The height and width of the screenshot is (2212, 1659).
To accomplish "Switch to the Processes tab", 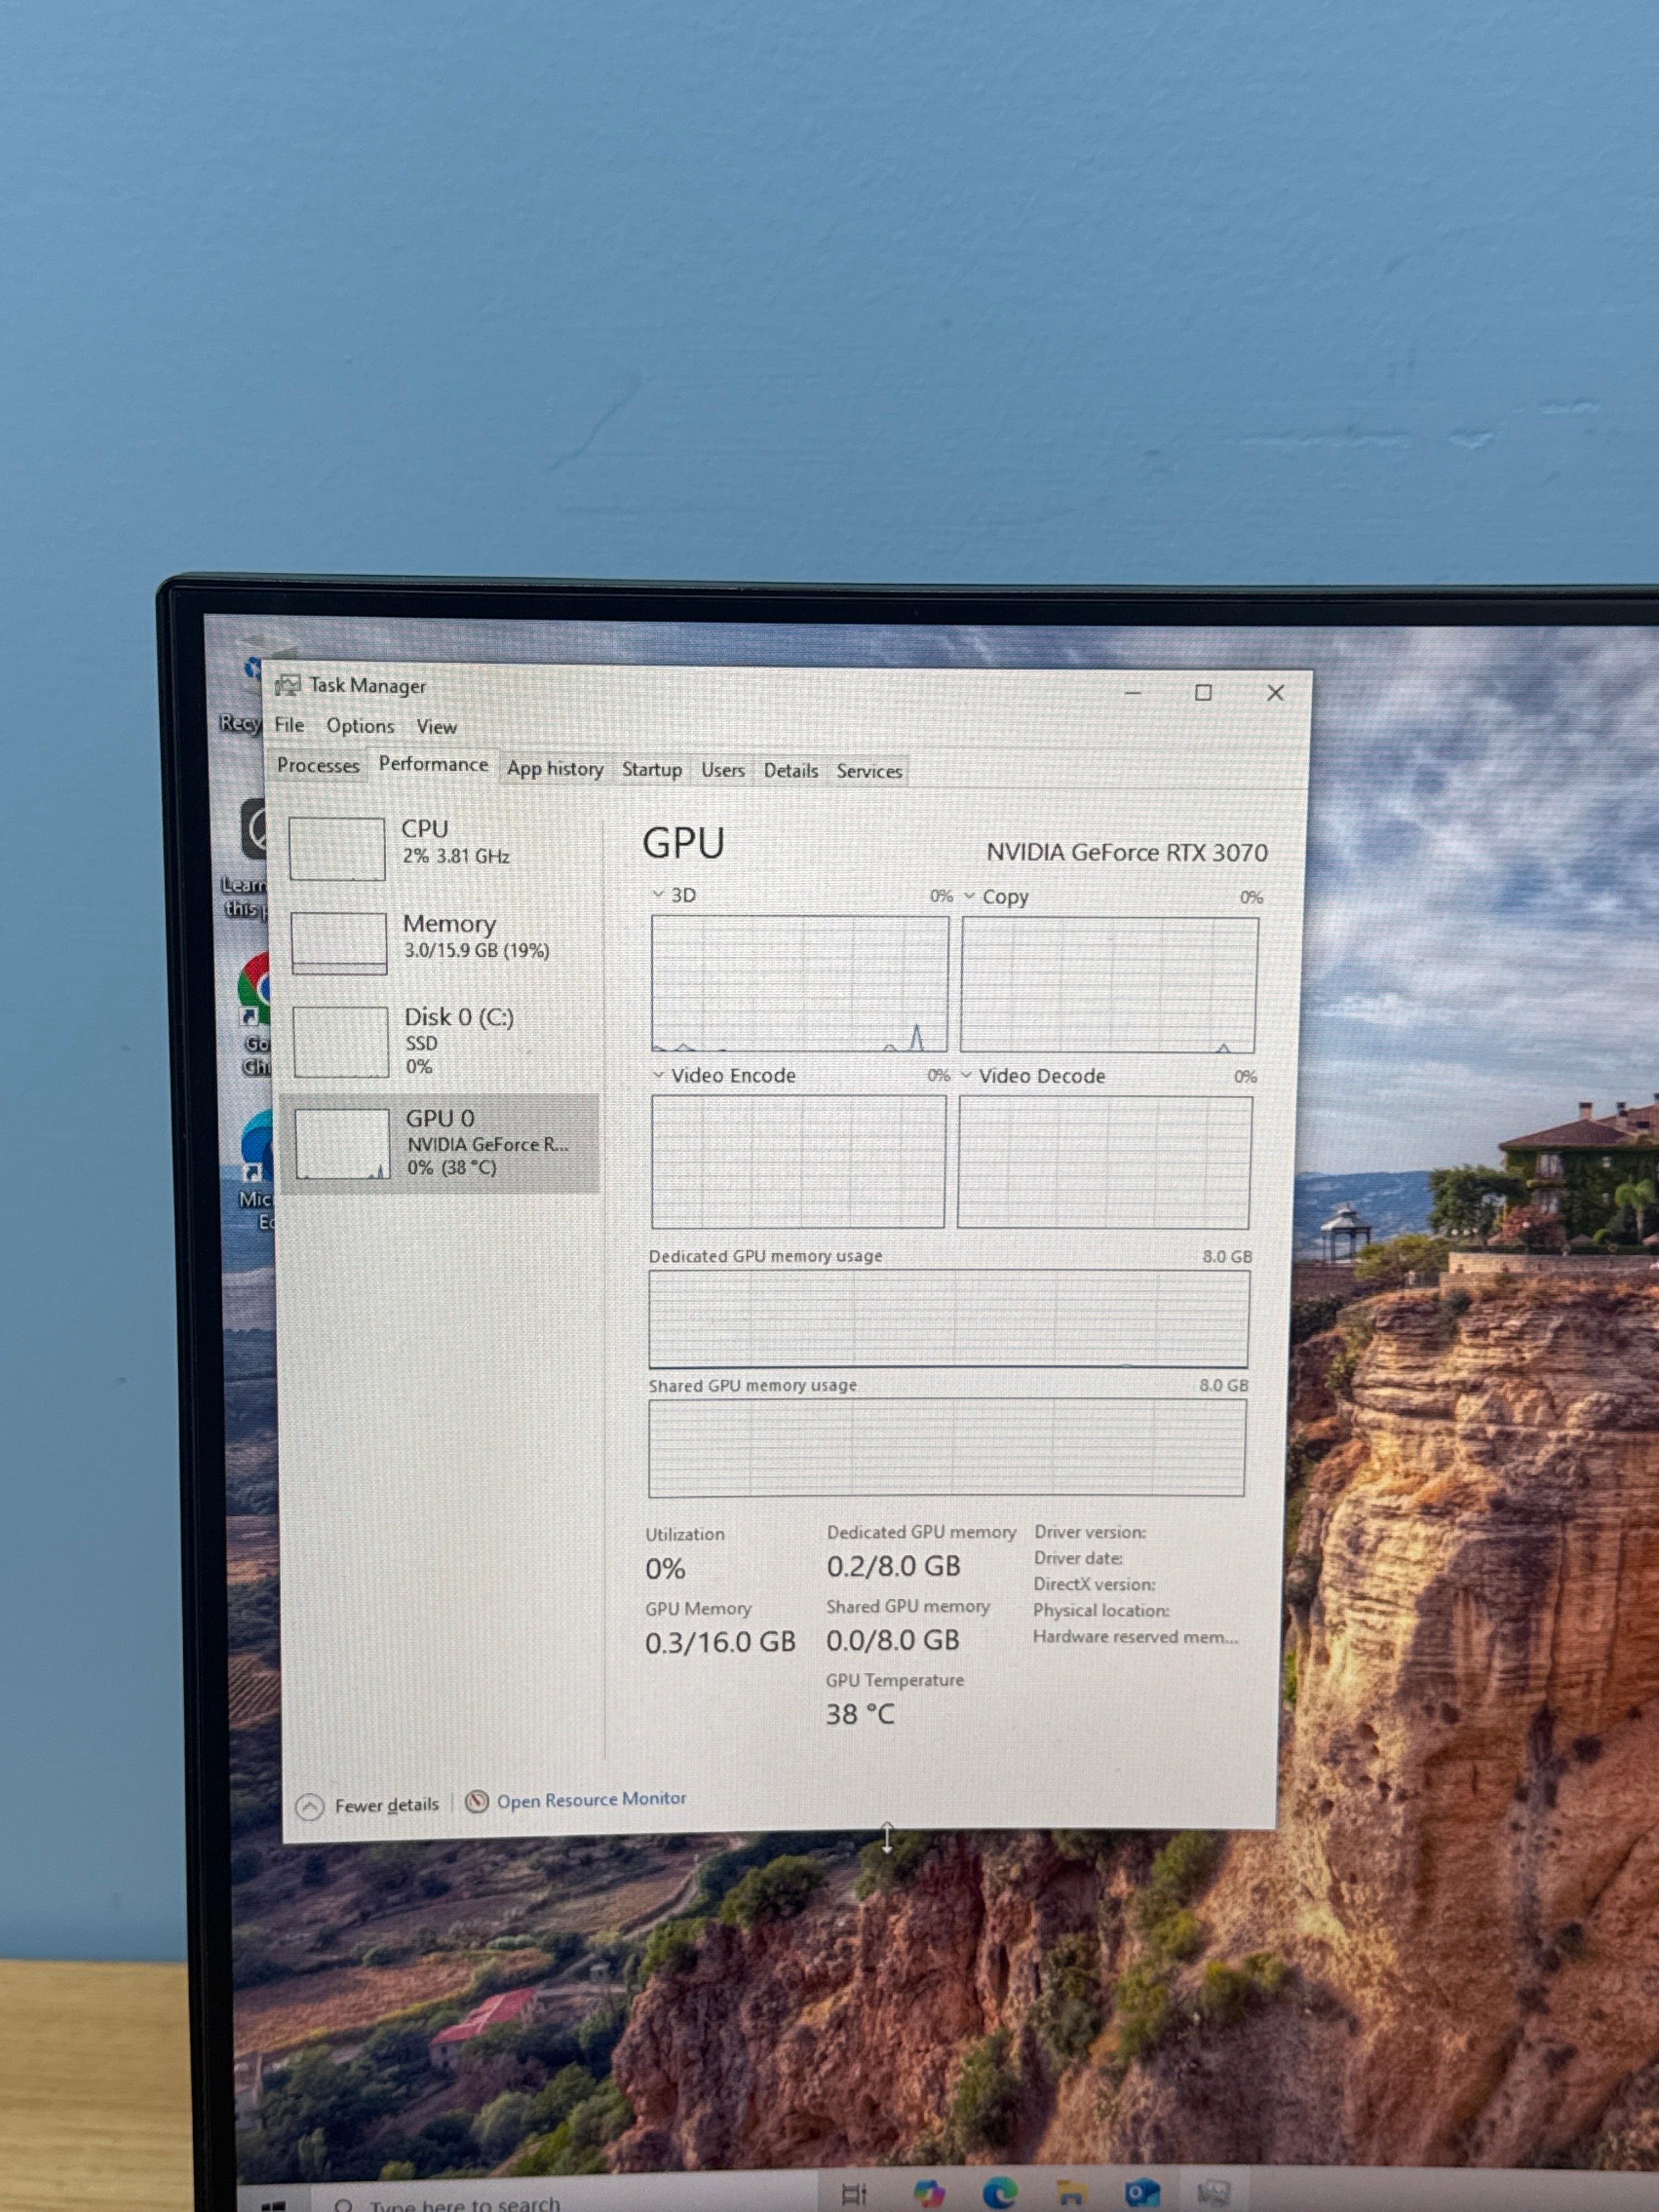I will coord(318,766).
